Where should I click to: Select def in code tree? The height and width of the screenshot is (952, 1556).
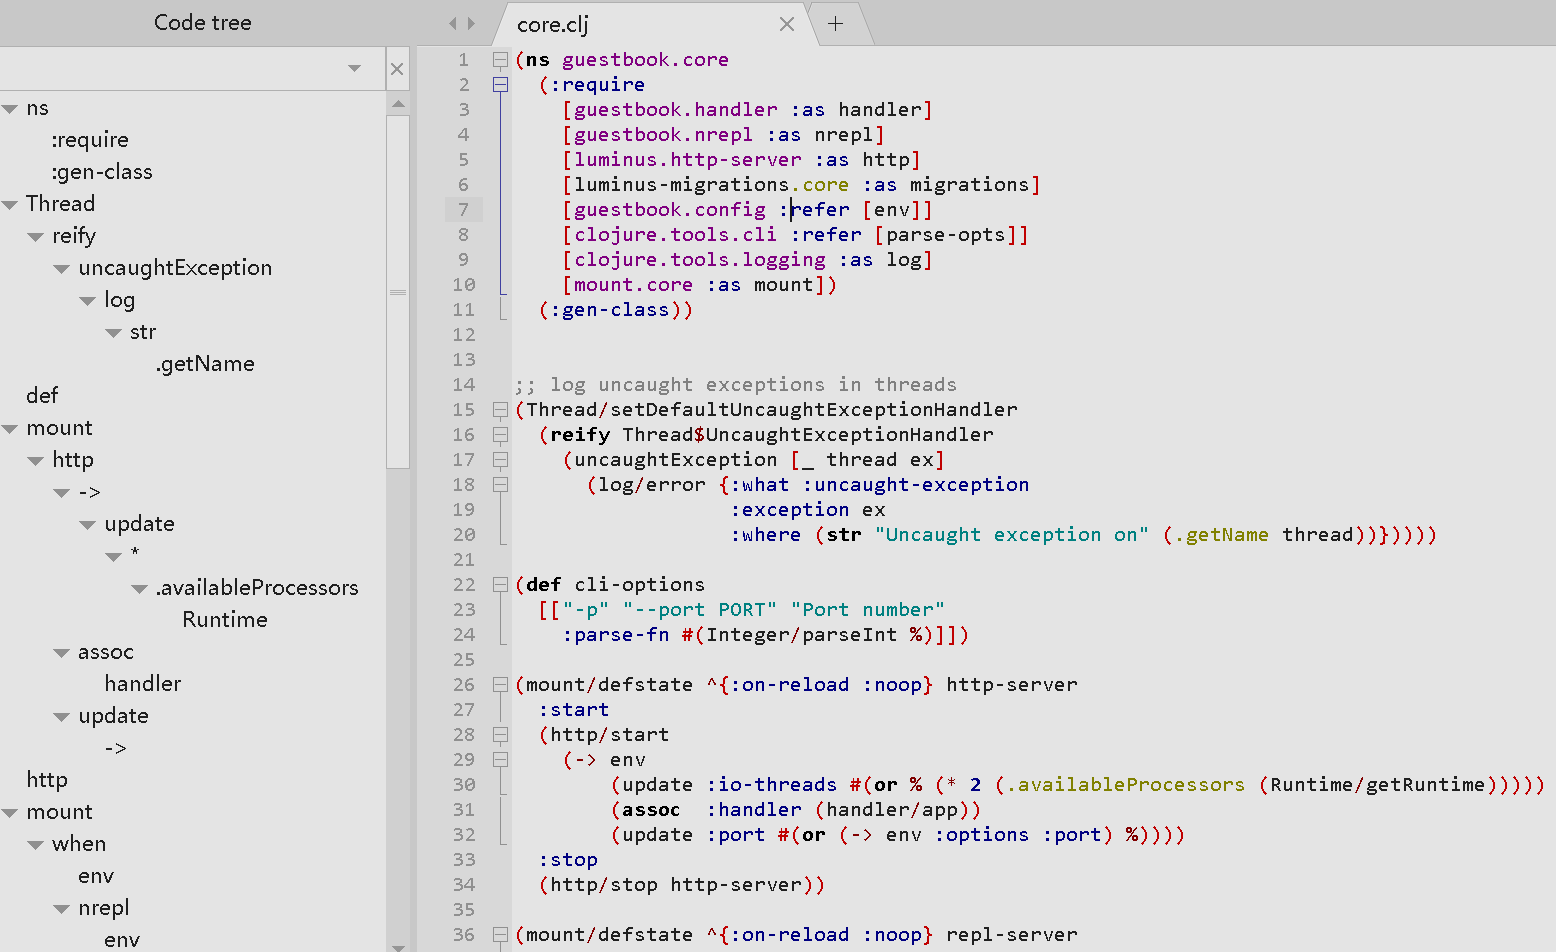tap(42, 396)
